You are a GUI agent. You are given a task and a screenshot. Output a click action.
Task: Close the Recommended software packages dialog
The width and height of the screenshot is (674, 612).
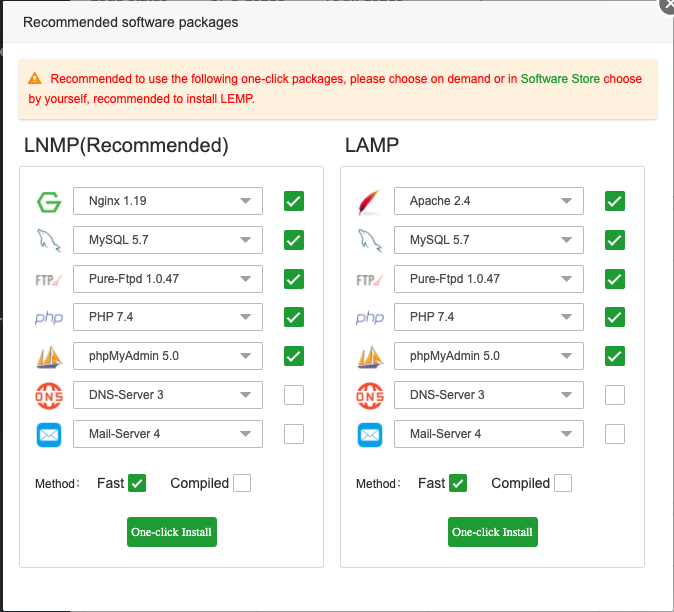coord(667,5)
